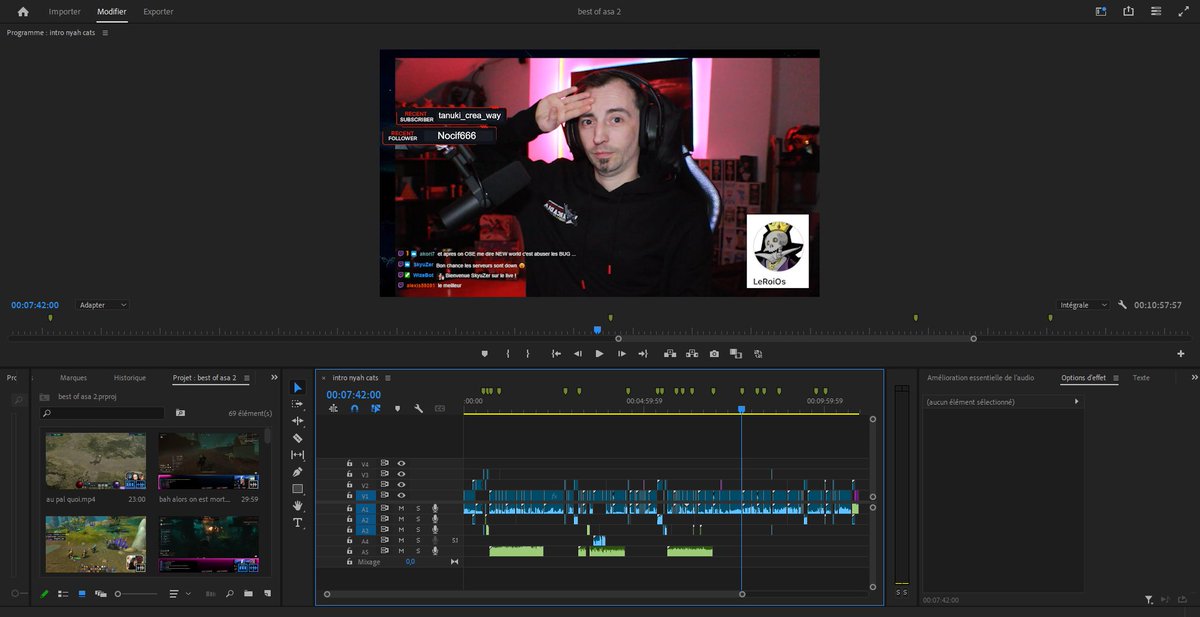Open the intro nyah cats sequence menu
The width and height of the screenshot is (1200, 617).
[388, 378]
